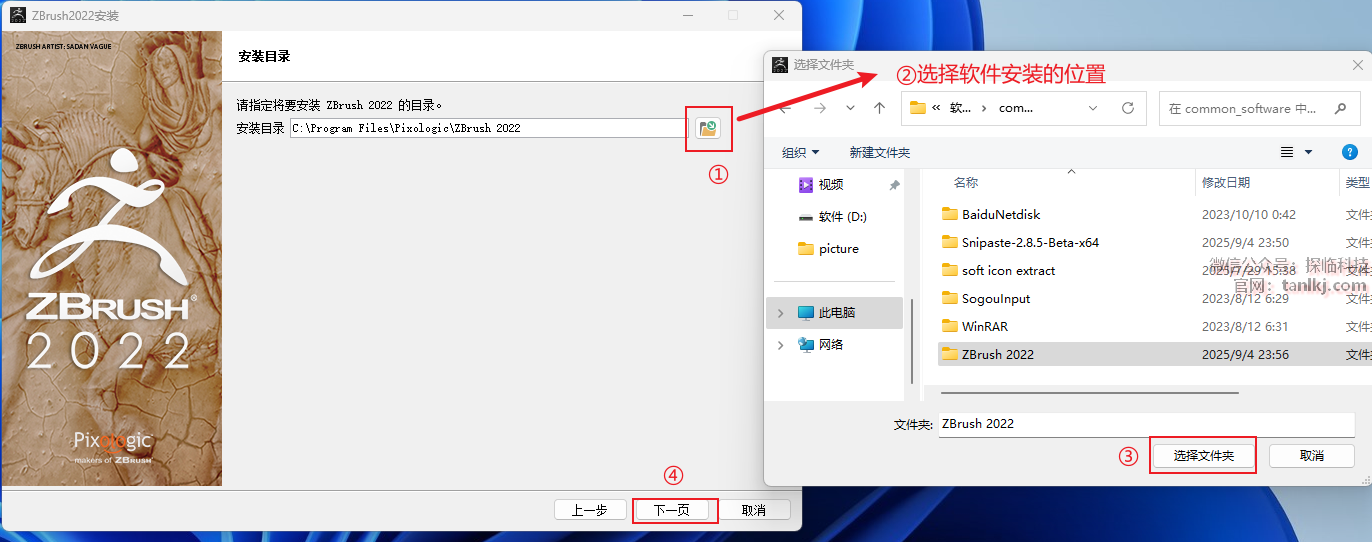Image resolution: width=1372 pixels, height=542 pixels.
Task: Expand the address bar history dropdown
Action: (x=1093, y=108)
